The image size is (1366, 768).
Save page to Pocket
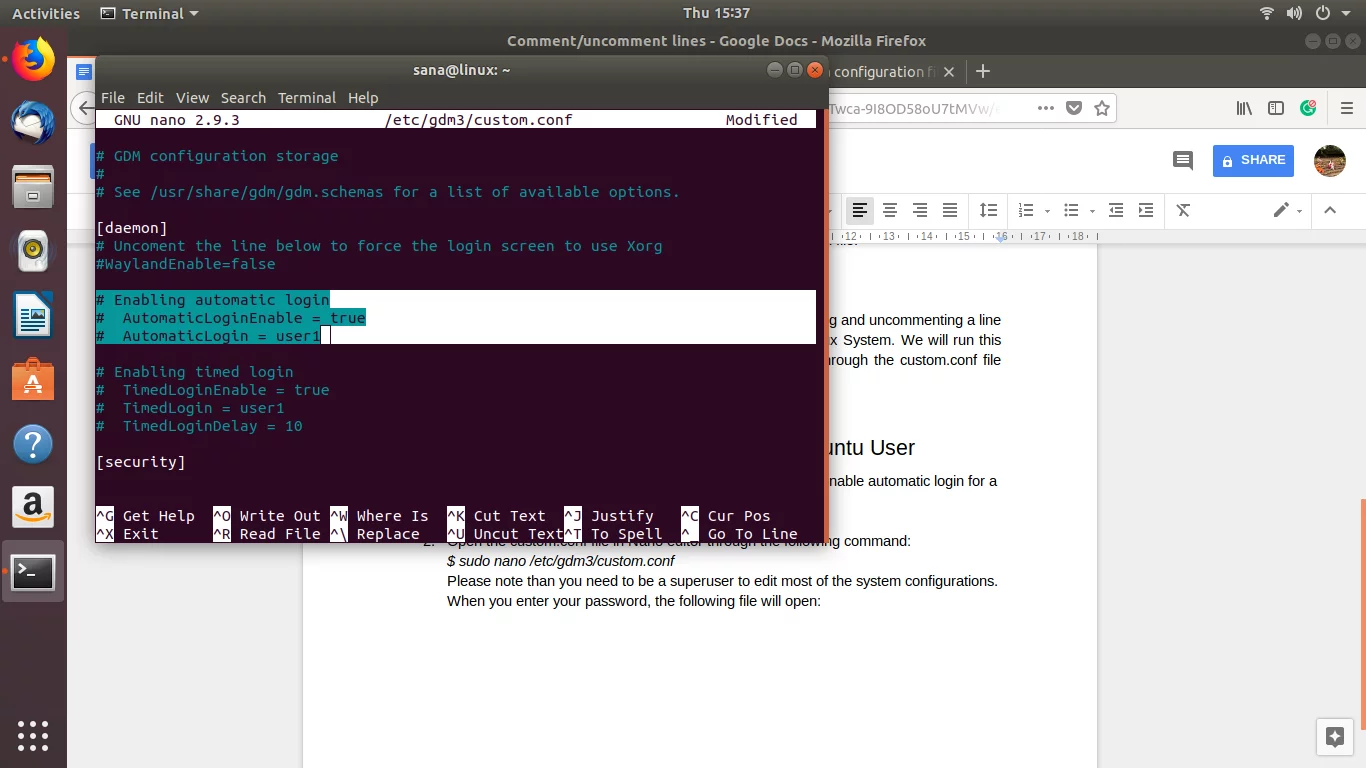pos(1074,108)
